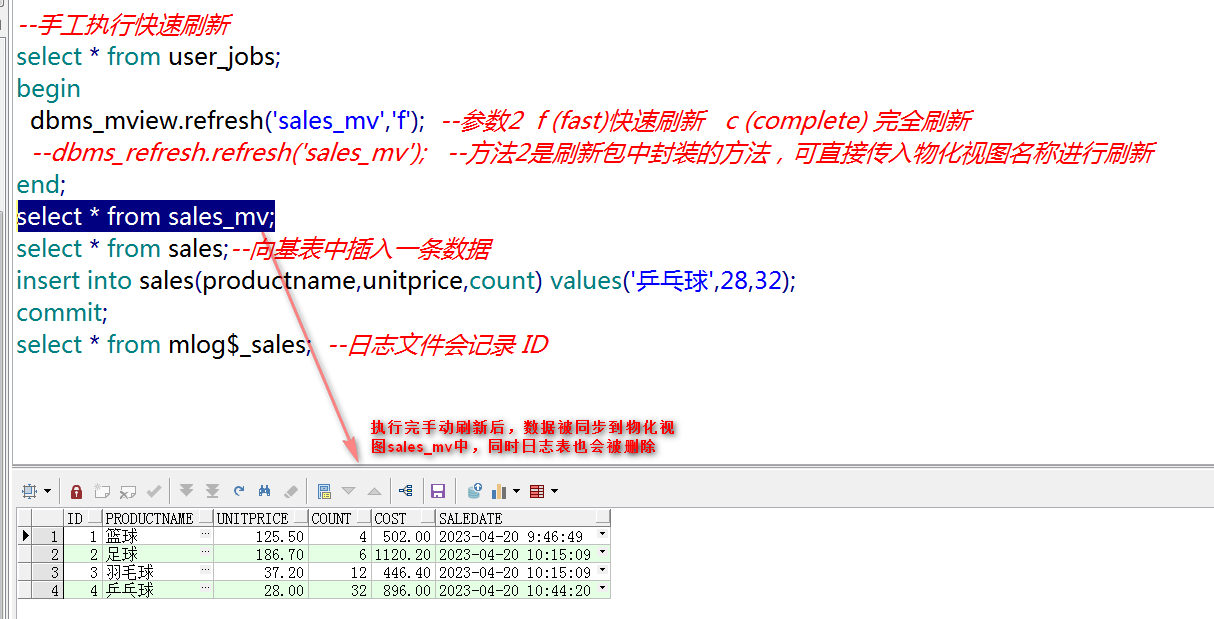Click the dbms_mview.refresh statement

click(x=228, y=121)
